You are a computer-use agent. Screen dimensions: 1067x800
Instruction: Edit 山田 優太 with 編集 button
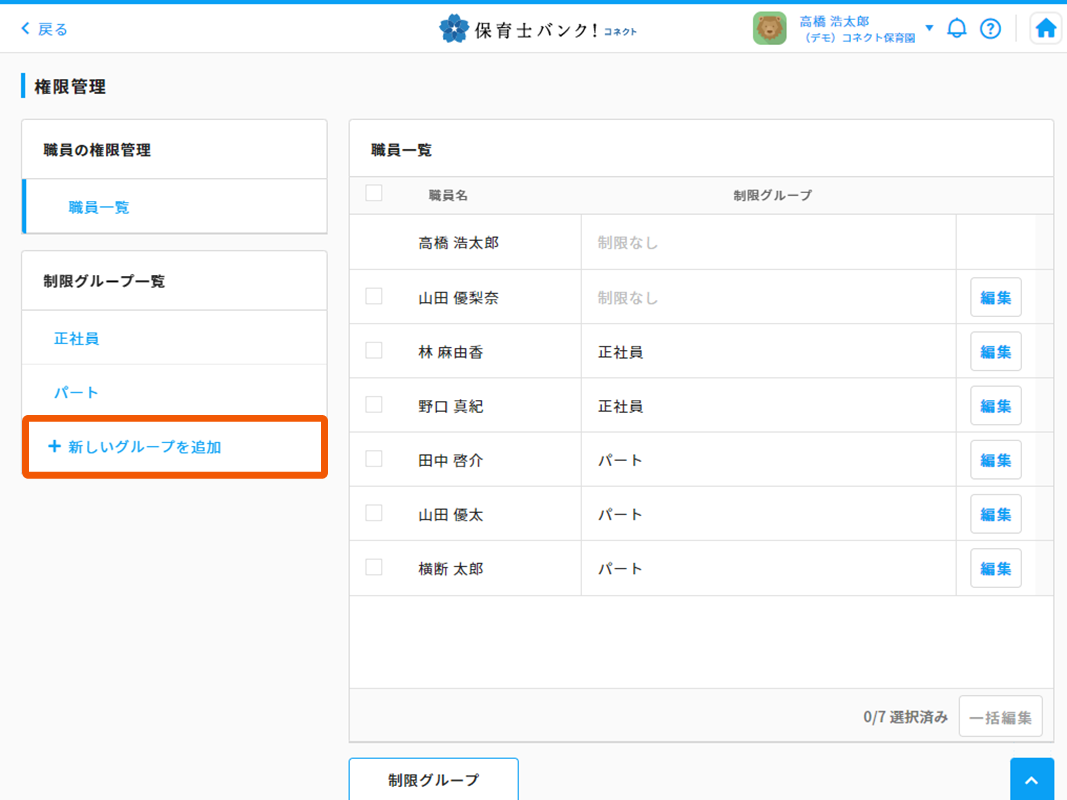click(995, 514)
